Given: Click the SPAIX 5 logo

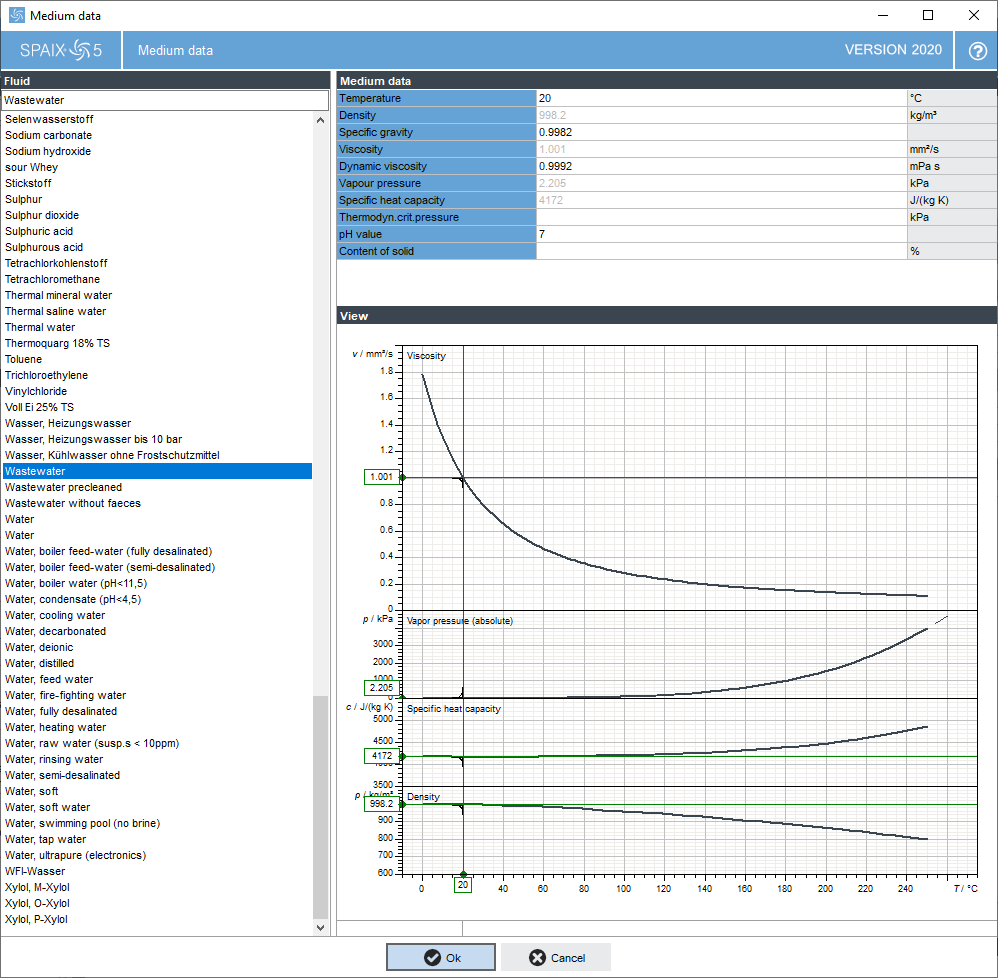Looking at the screenshot, I should click(61, 50).
